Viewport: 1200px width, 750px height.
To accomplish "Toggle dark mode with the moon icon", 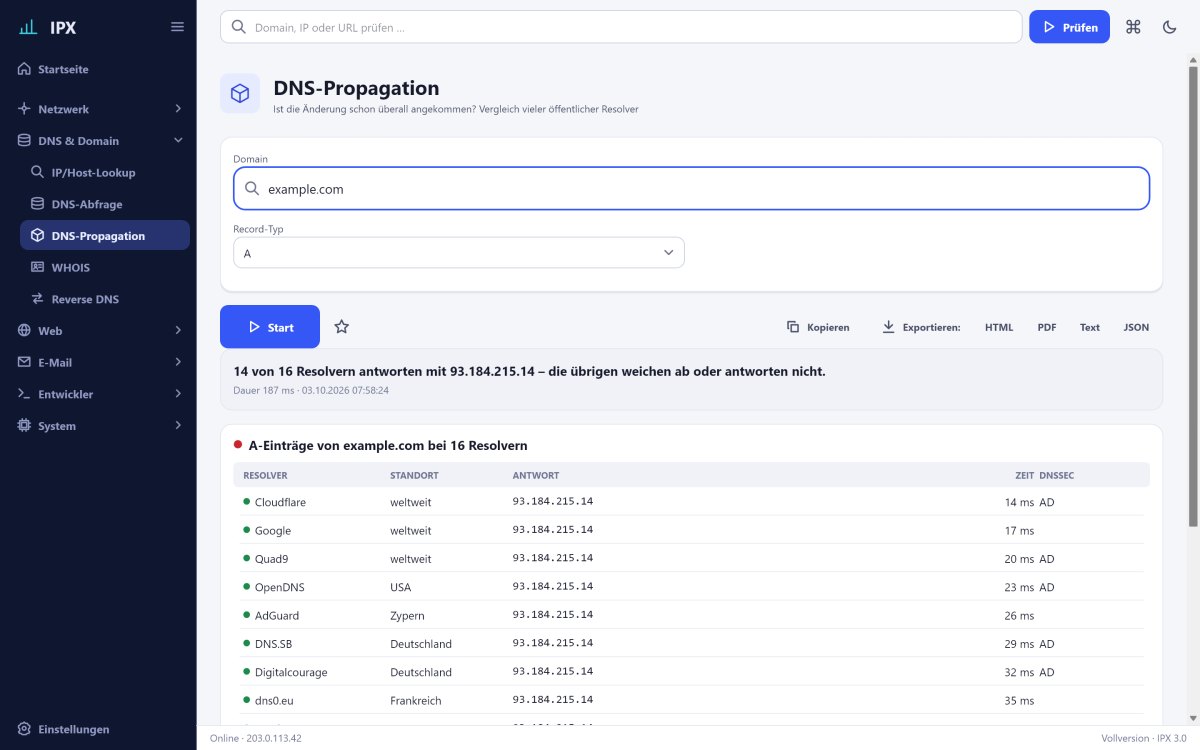I will (1169, 27).
